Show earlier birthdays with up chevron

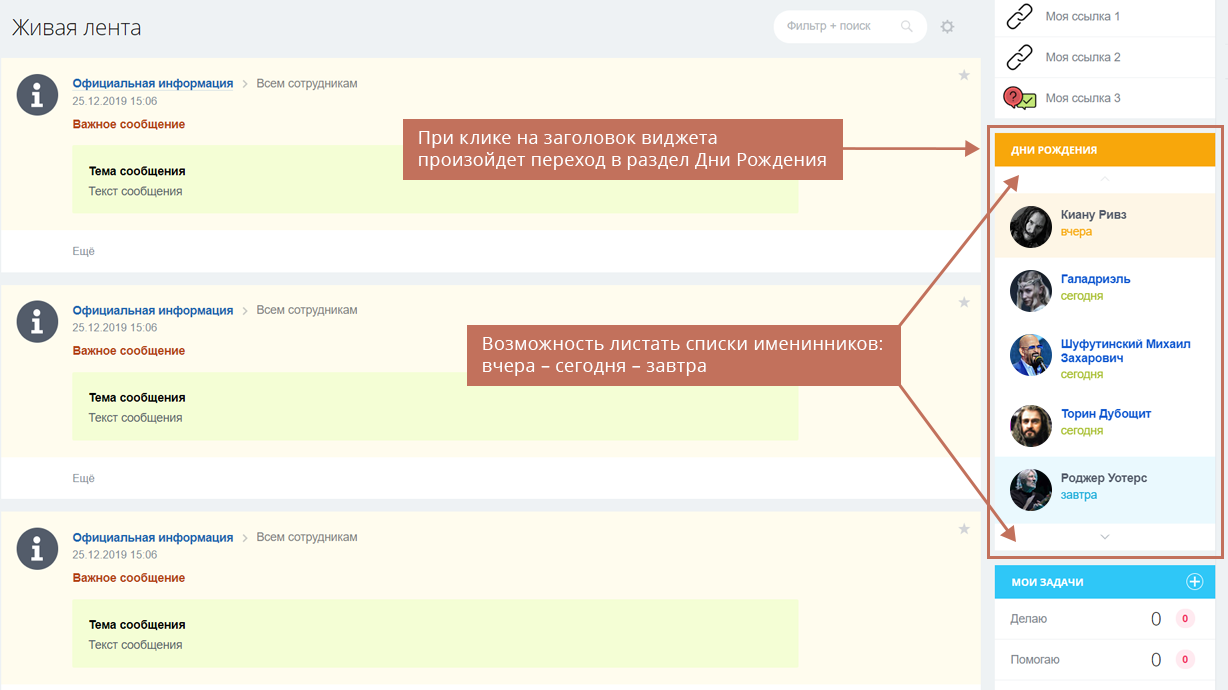(1105, 179)
